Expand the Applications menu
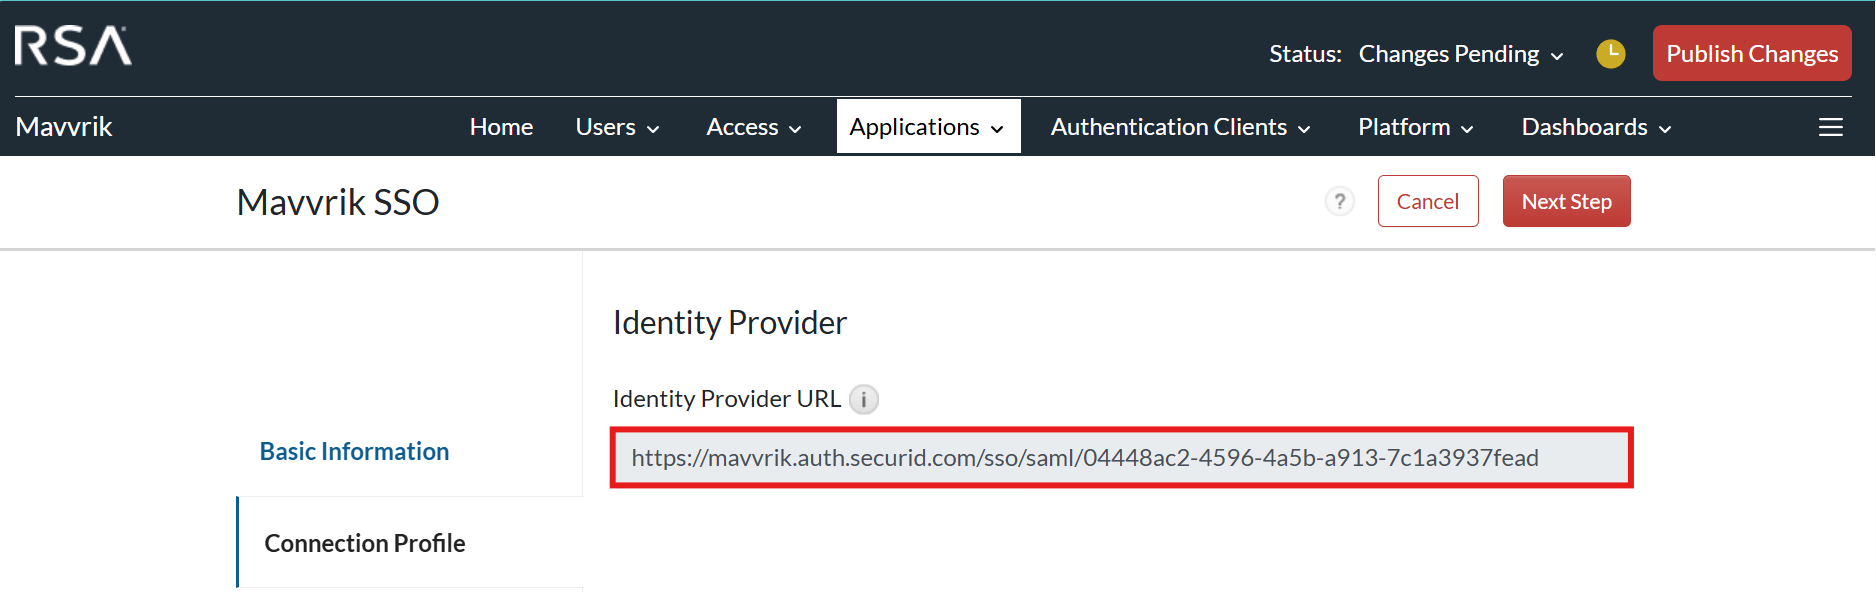The height and width of the screenshot is (592, 1876). [927, 127]
